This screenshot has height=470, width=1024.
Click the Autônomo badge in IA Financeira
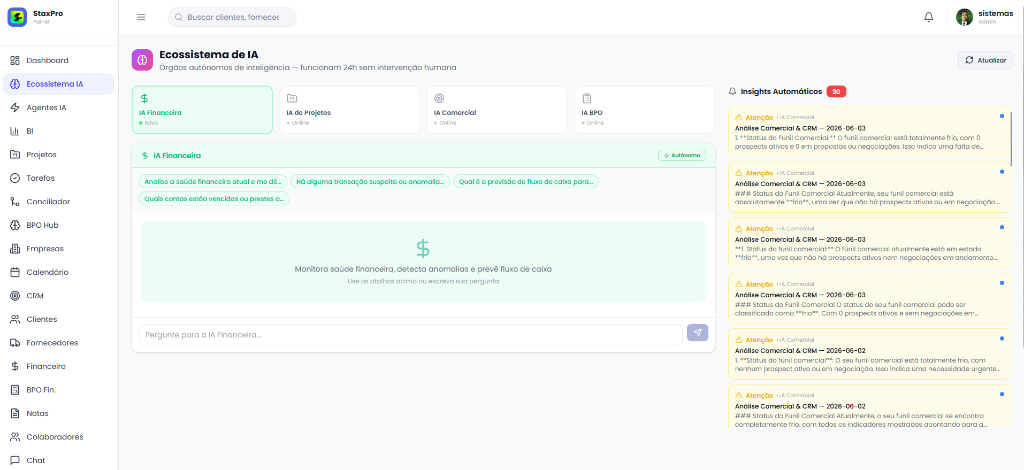[682, 155]
